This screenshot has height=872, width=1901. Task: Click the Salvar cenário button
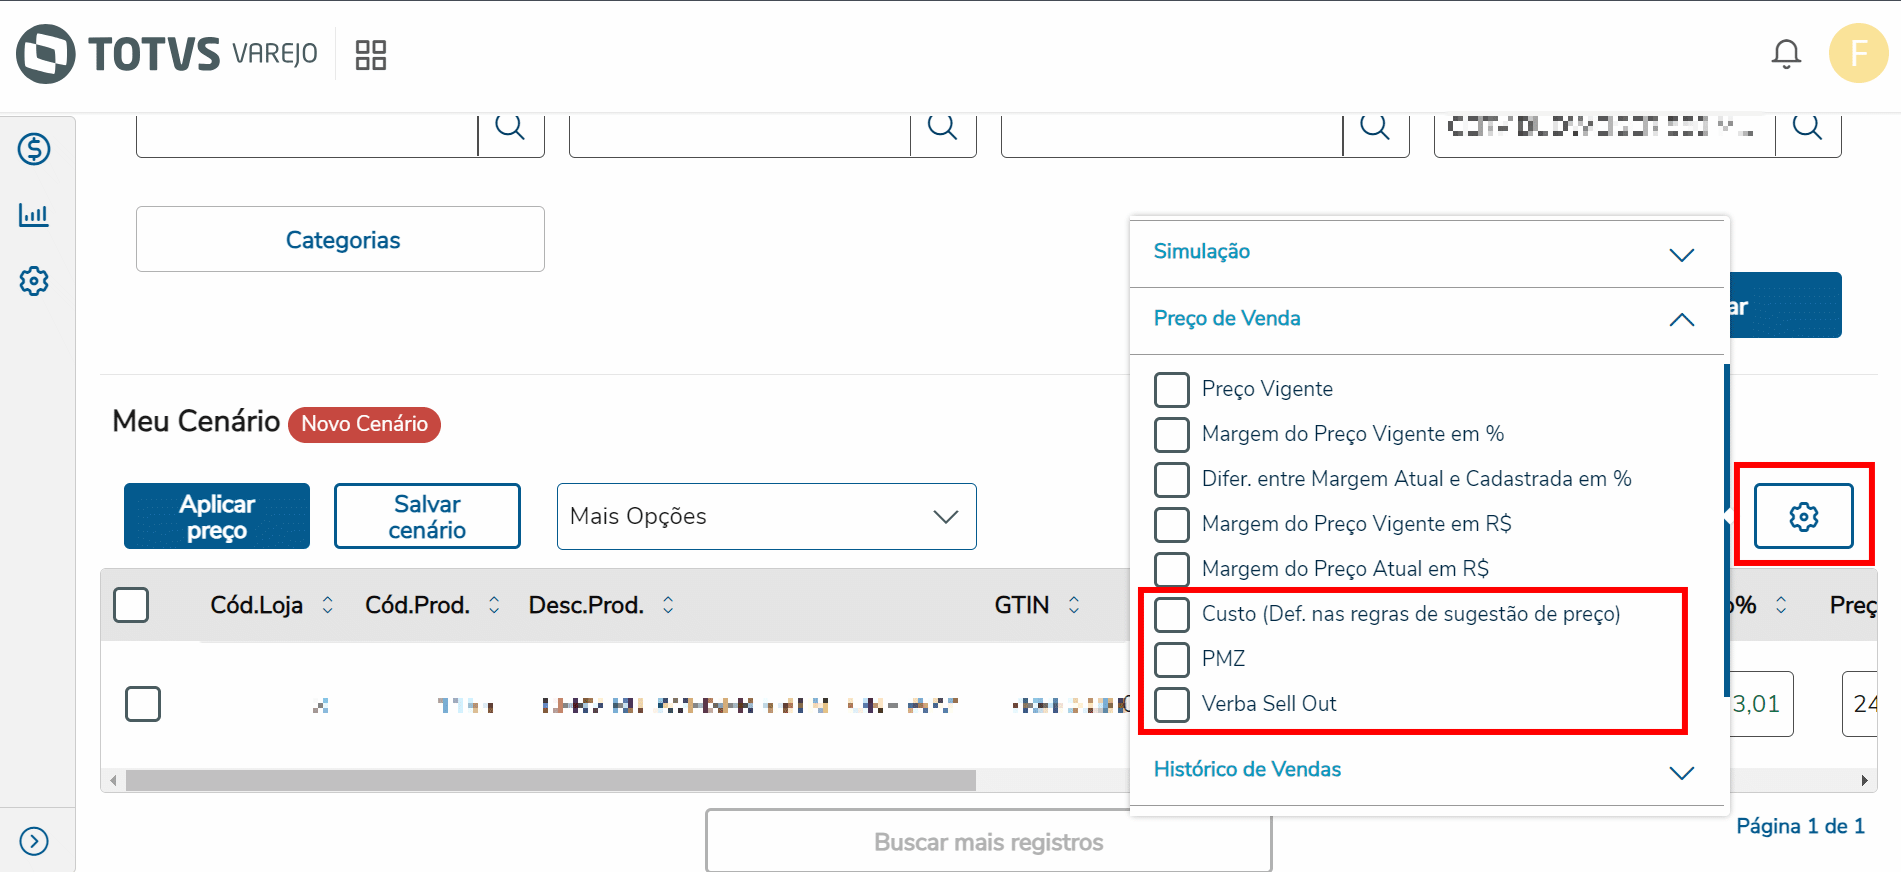pyautogui.click(x=427, y=516)
